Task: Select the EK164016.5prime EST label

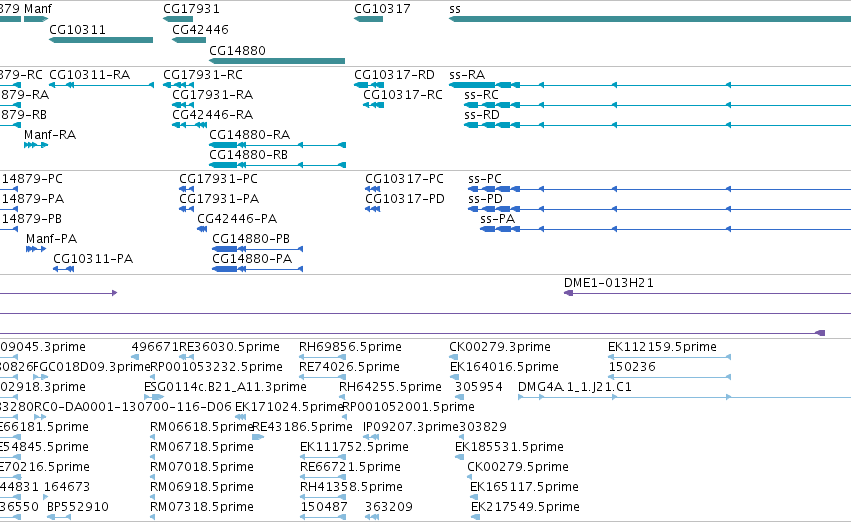Action: 504,367
